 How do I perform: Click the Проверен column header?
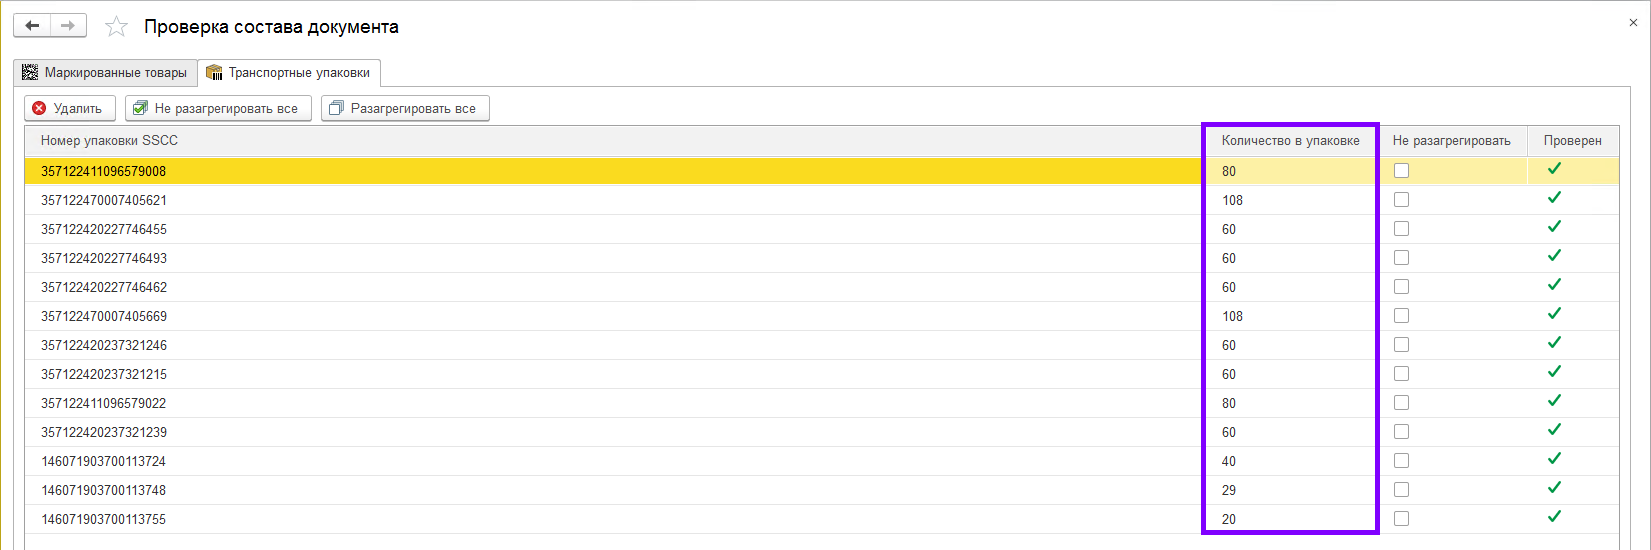[1572, 141]
